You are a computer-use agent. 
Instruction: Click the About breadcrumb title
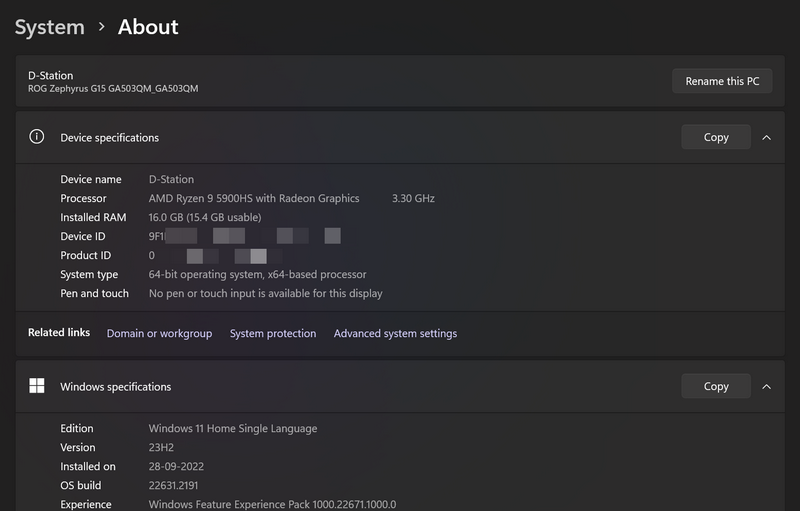[148, 27]
